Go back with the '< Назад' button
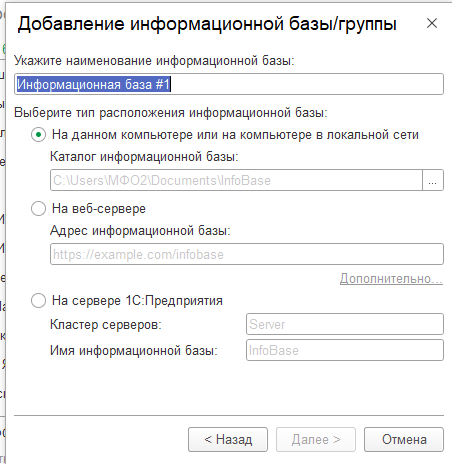Screen dimensions: 452x464 pyautogui.click(x=228, y=440)
